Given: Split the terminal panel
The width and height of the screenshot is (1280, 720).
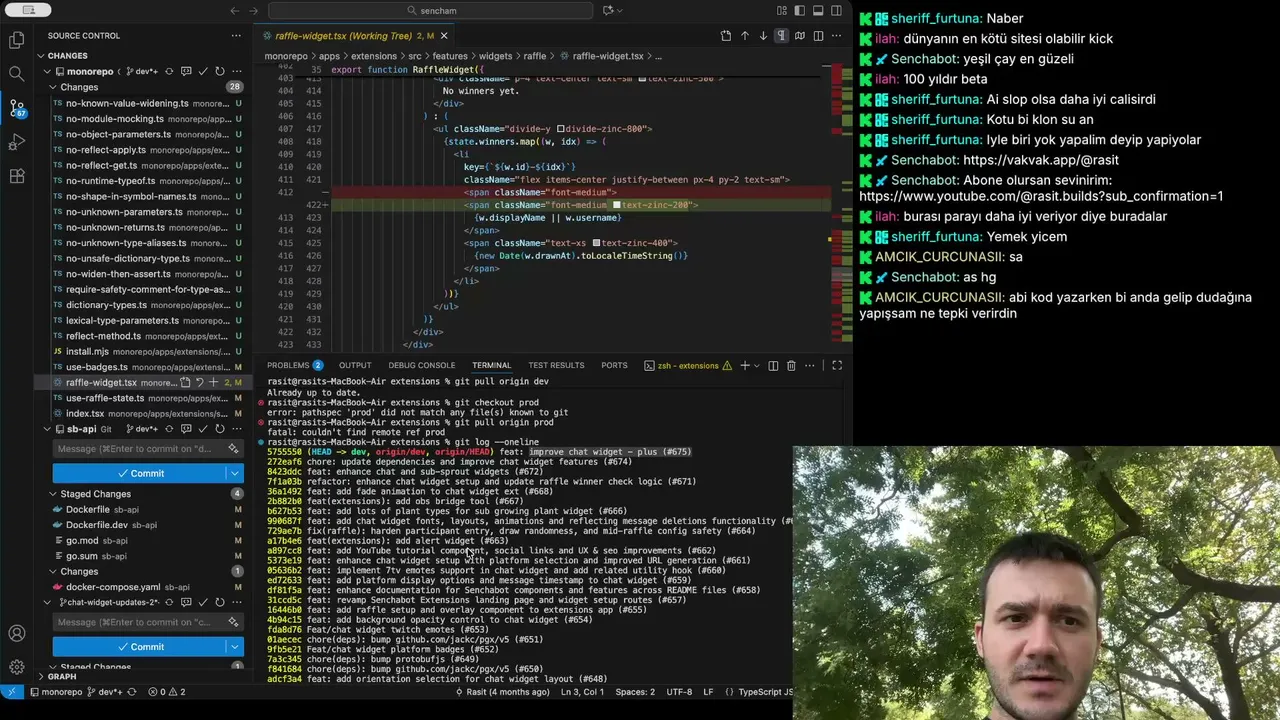Looking at the screenshot, I should (x=773, y=366).
